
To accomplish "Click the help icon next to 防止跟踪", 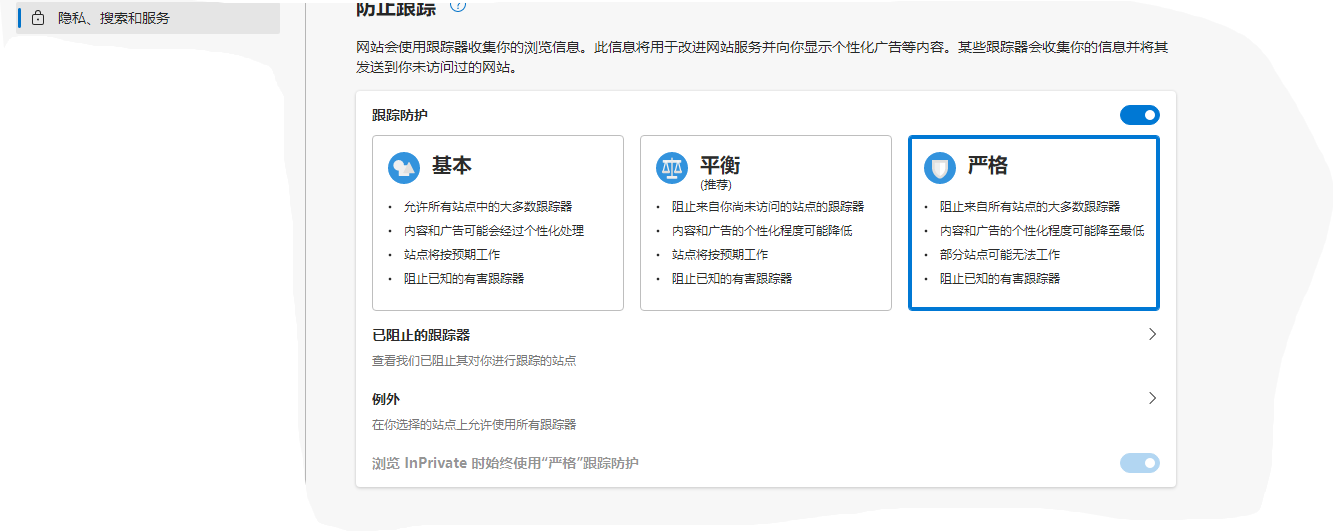I will 458,5.
